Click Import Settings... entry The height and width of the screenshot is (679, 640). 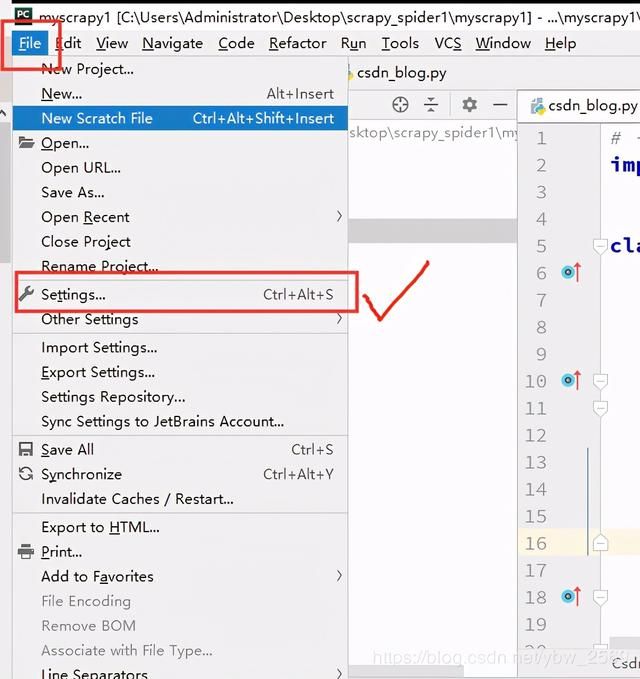coord(180,348)
